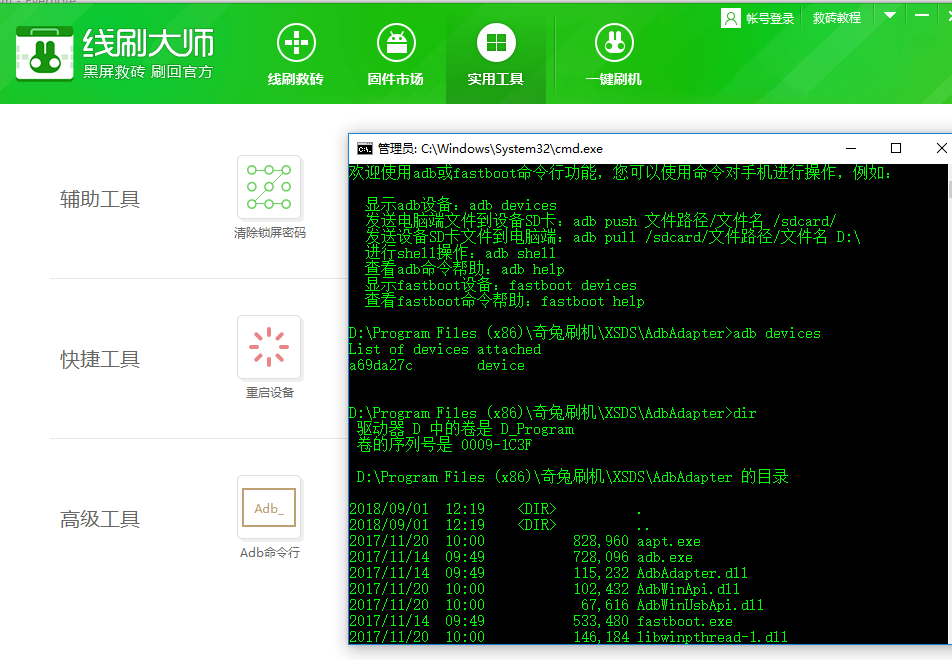Viewport: 952px width, 660px height.
Task: Open the 一键刷机 tab
Action: point(614,55)
